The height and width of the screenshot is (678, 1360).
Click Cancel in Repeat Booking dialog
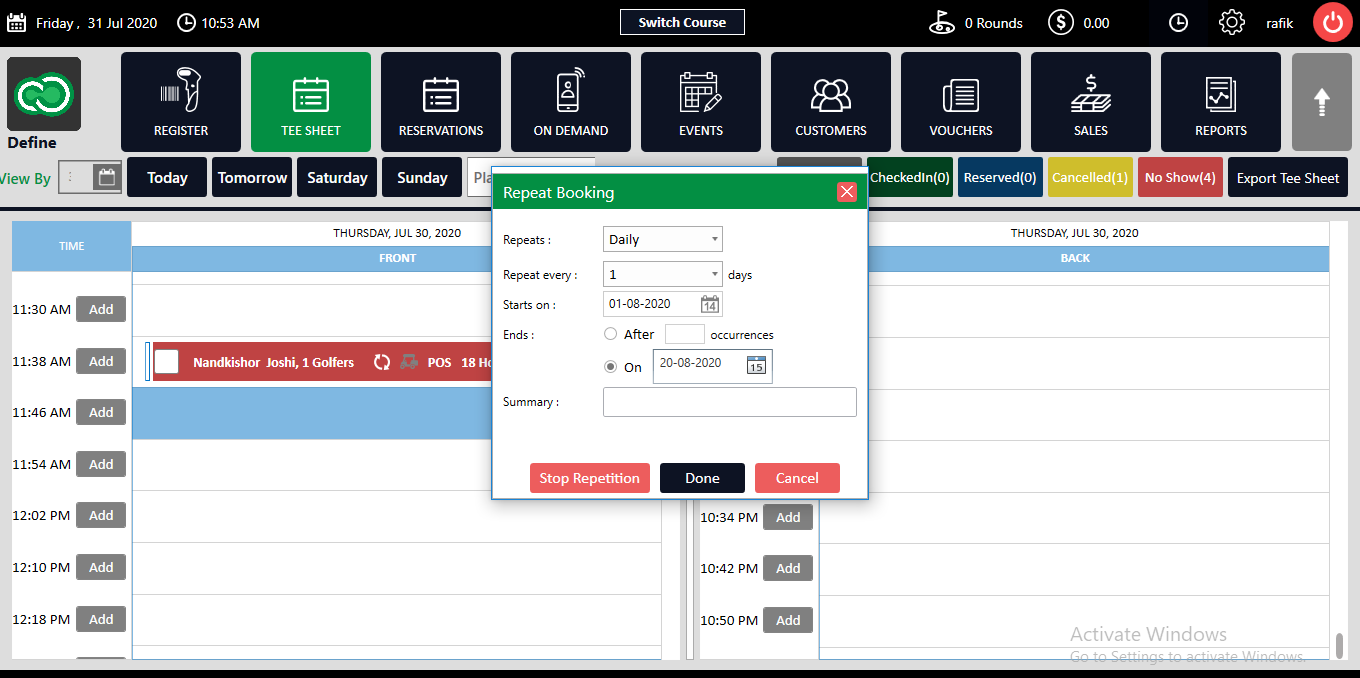[x=797, y=478]
